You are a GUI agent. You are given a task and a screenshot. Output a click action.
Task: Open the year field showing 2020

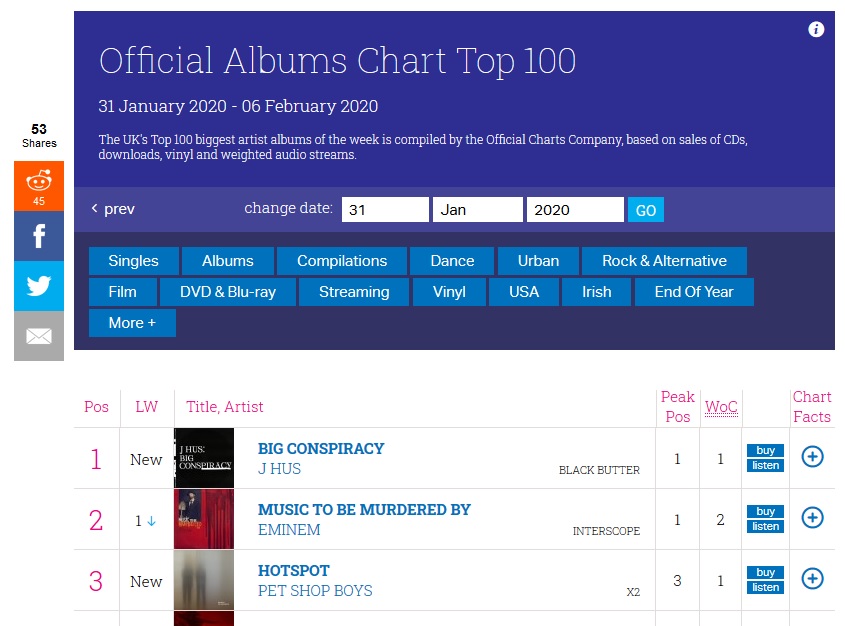[x=575, y=210]
